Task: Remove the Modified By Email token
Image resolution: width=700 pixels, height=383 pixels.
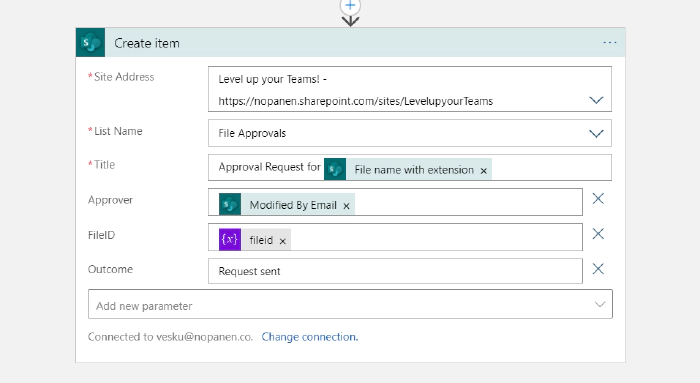Action: [346, 206]
